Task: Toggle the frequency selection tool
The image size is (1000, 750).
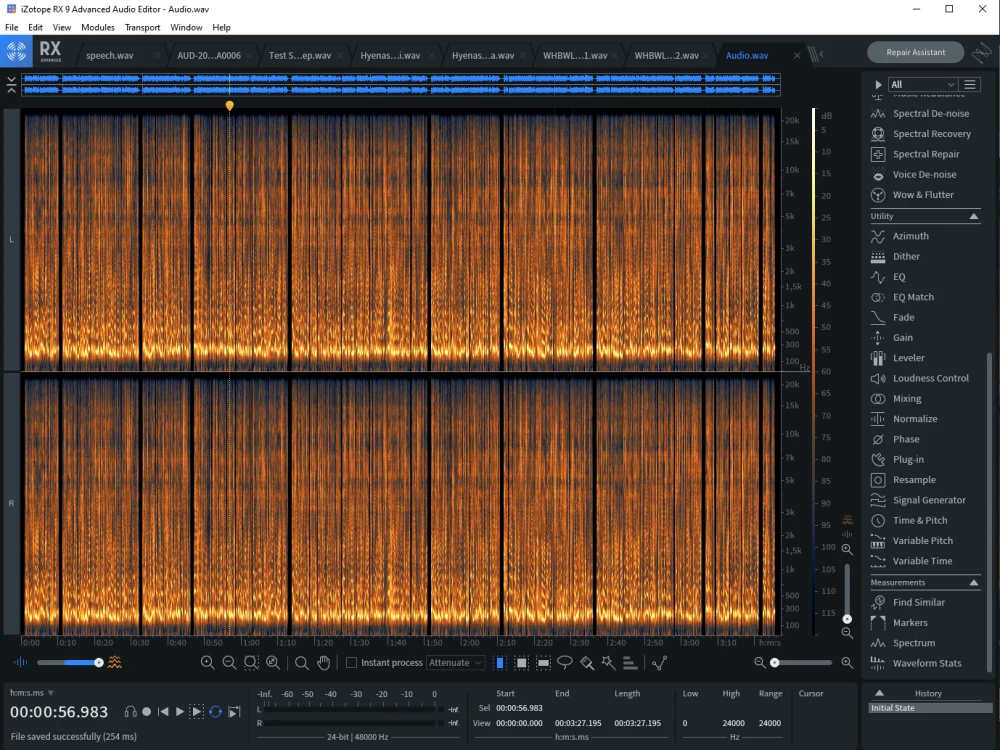Action: click(x=543, y=663)
